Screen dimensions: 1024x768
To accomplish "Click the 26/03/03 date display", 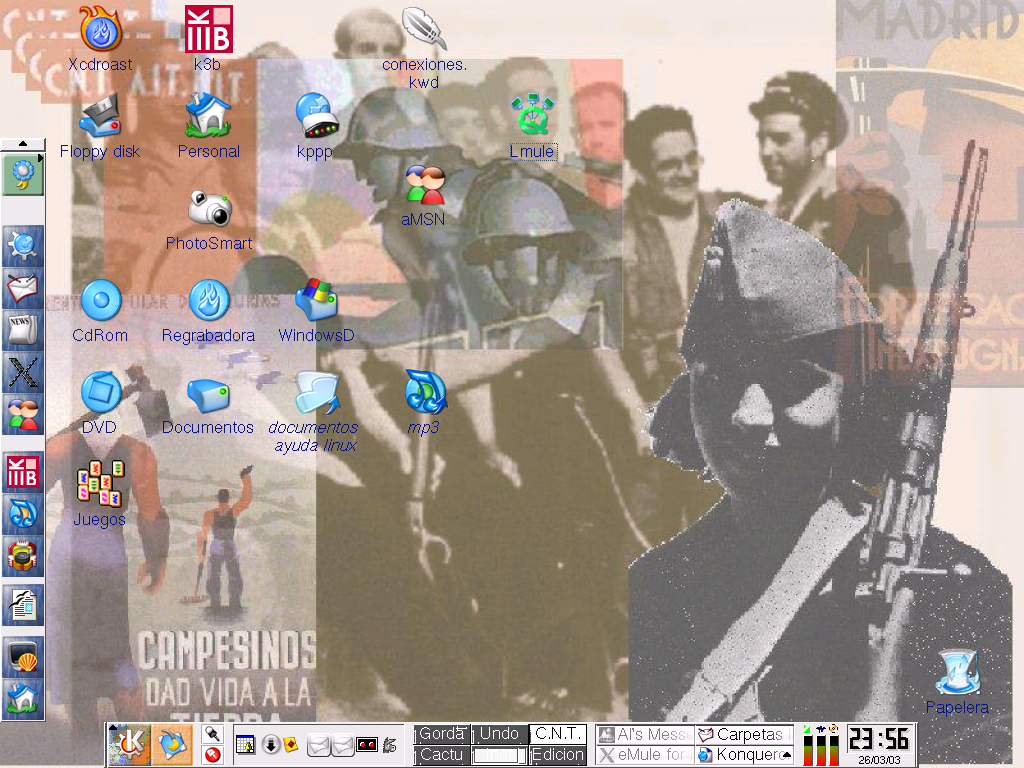I will point(879,760).
